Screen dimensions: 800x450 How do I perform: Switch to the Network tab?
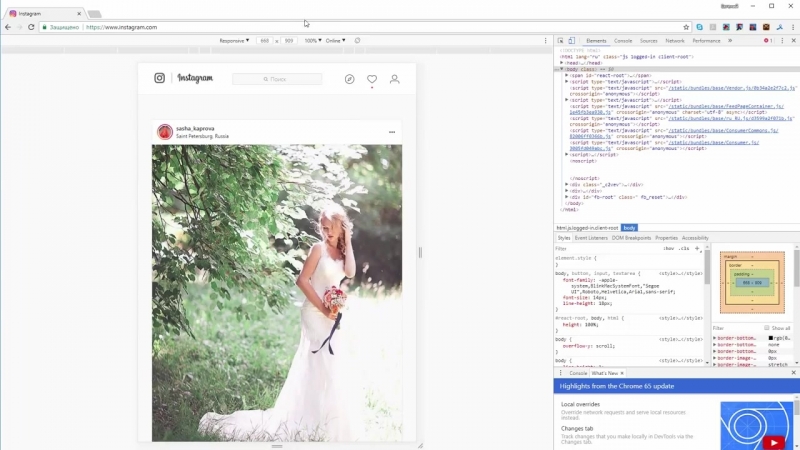pyautogui.click(x=674, y=41)
